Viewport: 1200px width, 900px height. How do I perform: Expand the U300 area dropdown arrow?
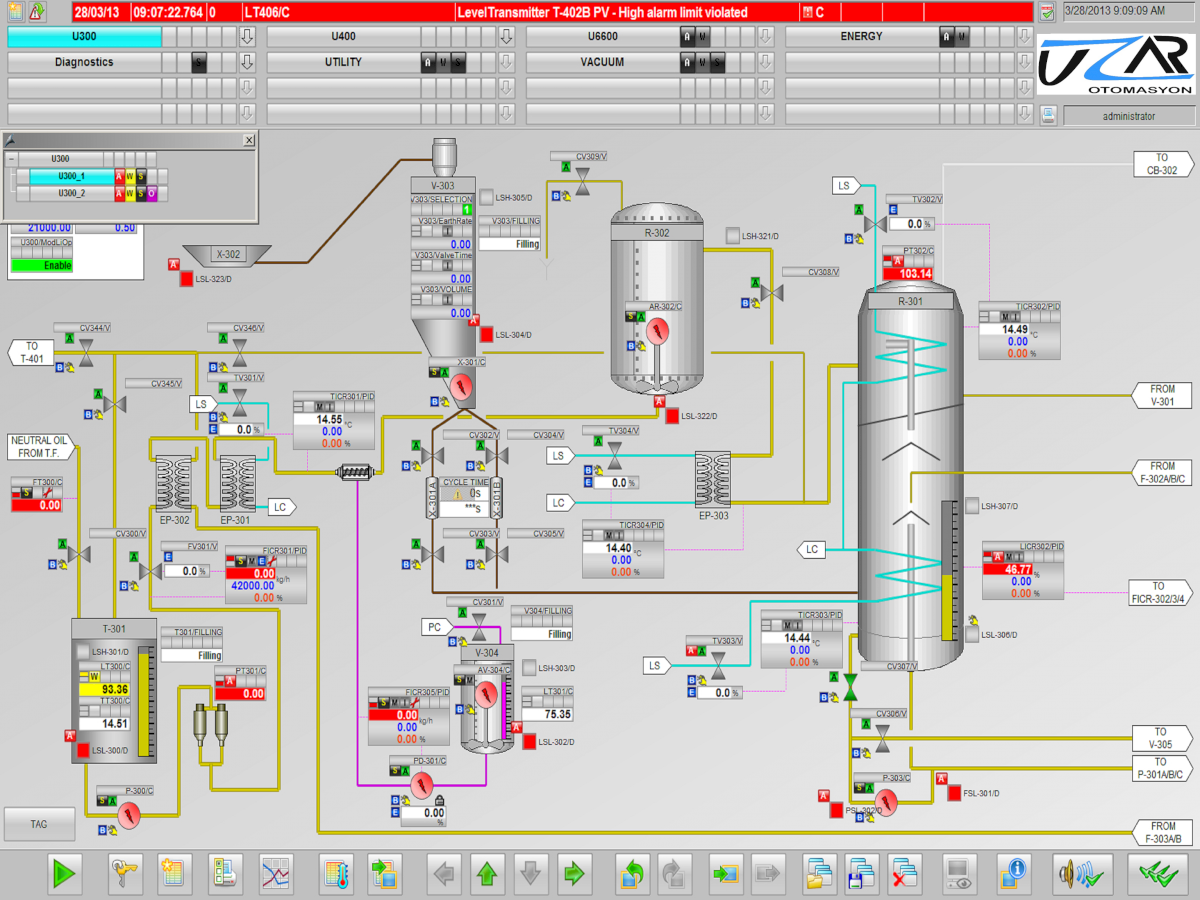248,37
